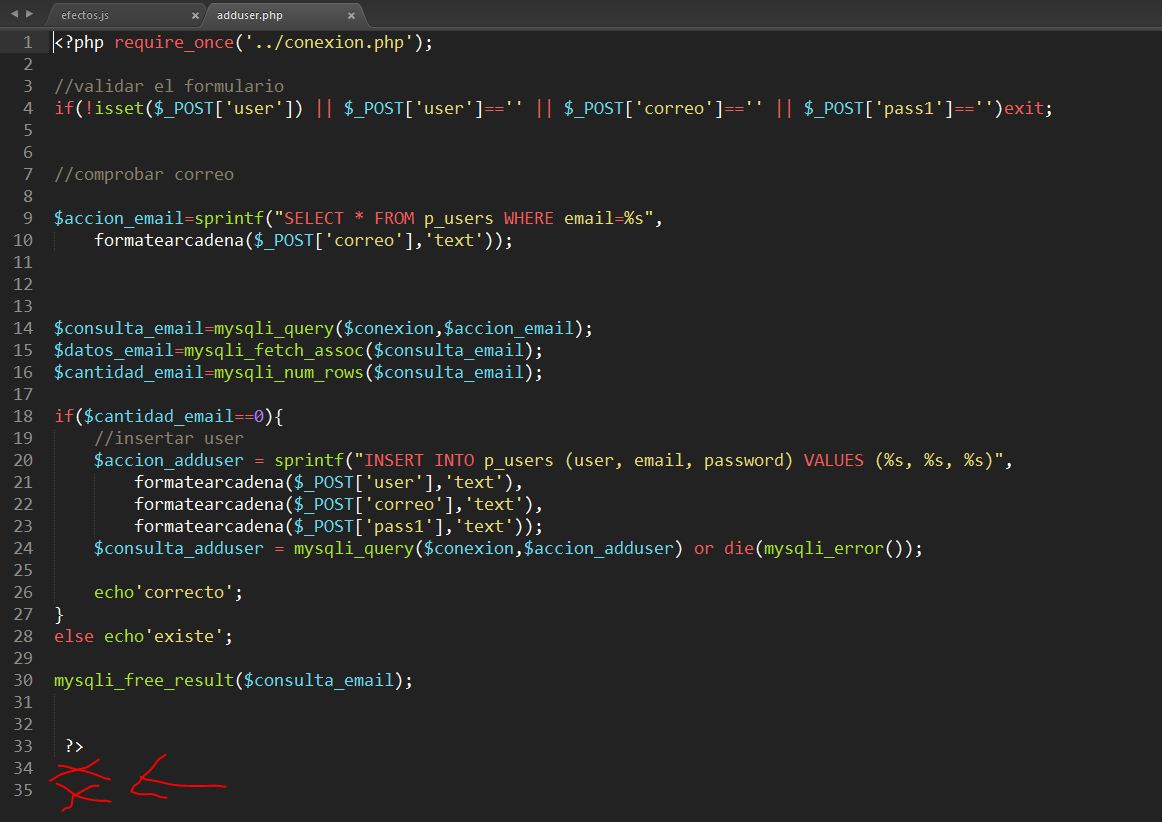Click the closing ?> PHP tag

point(74,746)
